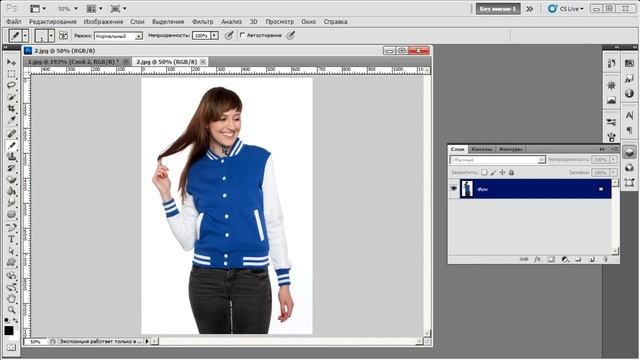Enable the Автостирание checkbox
The image size is (640, 360).
pyautogui.click(x=242, y=35)
